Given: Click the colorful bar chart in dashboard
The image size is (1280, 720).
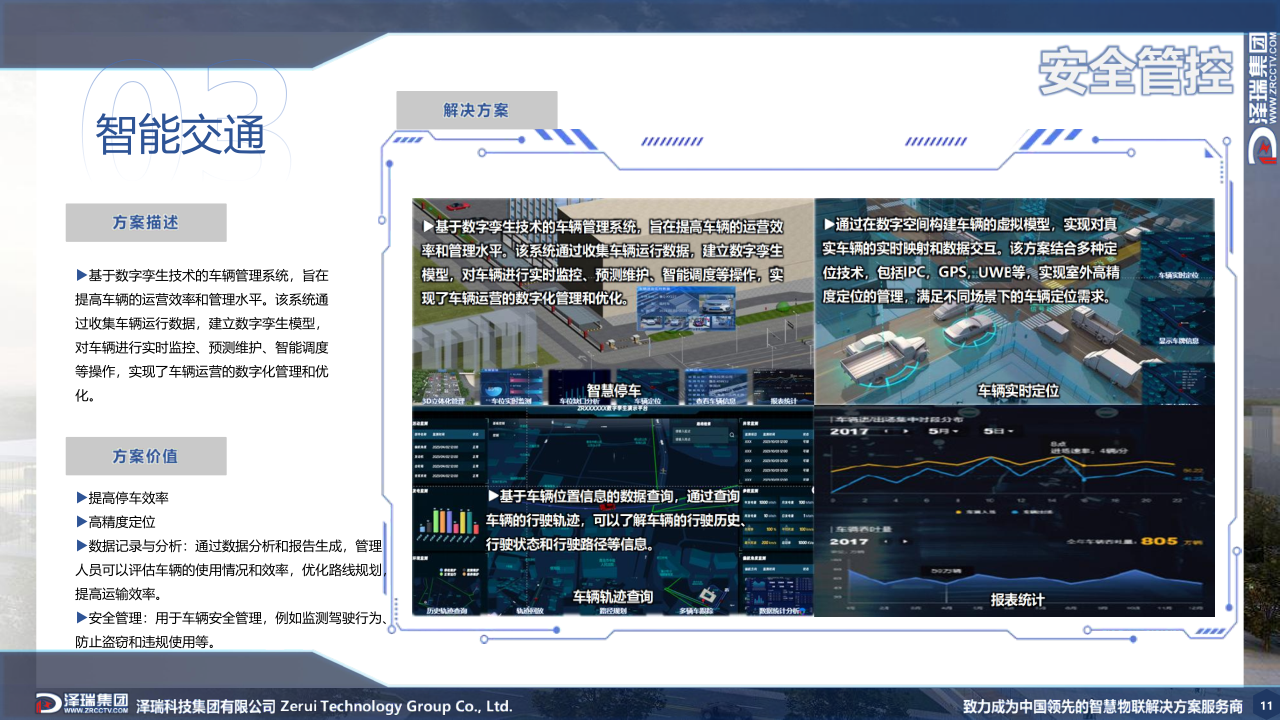Looking at the screenshot, I should point(449,520).
